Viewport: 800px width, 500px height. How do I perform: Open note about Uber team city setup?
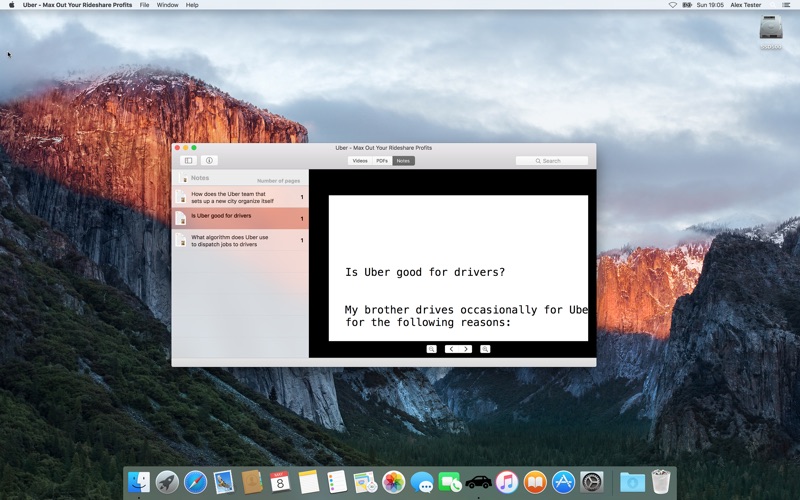(240, 197)
